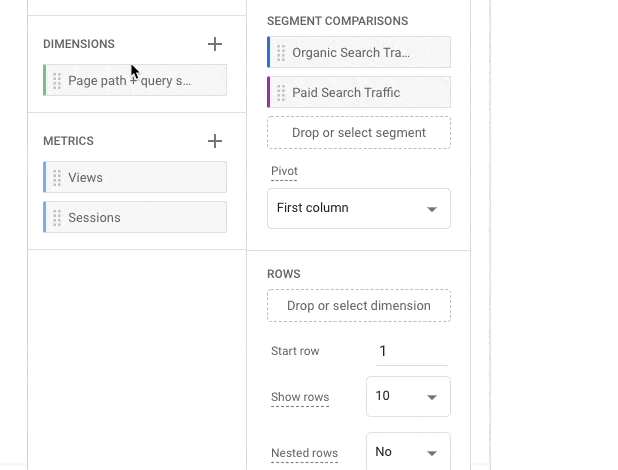Viewport: 618px width, 470px height.
Task: Select the Sessions metric label
Action: (x=94, y=218)
